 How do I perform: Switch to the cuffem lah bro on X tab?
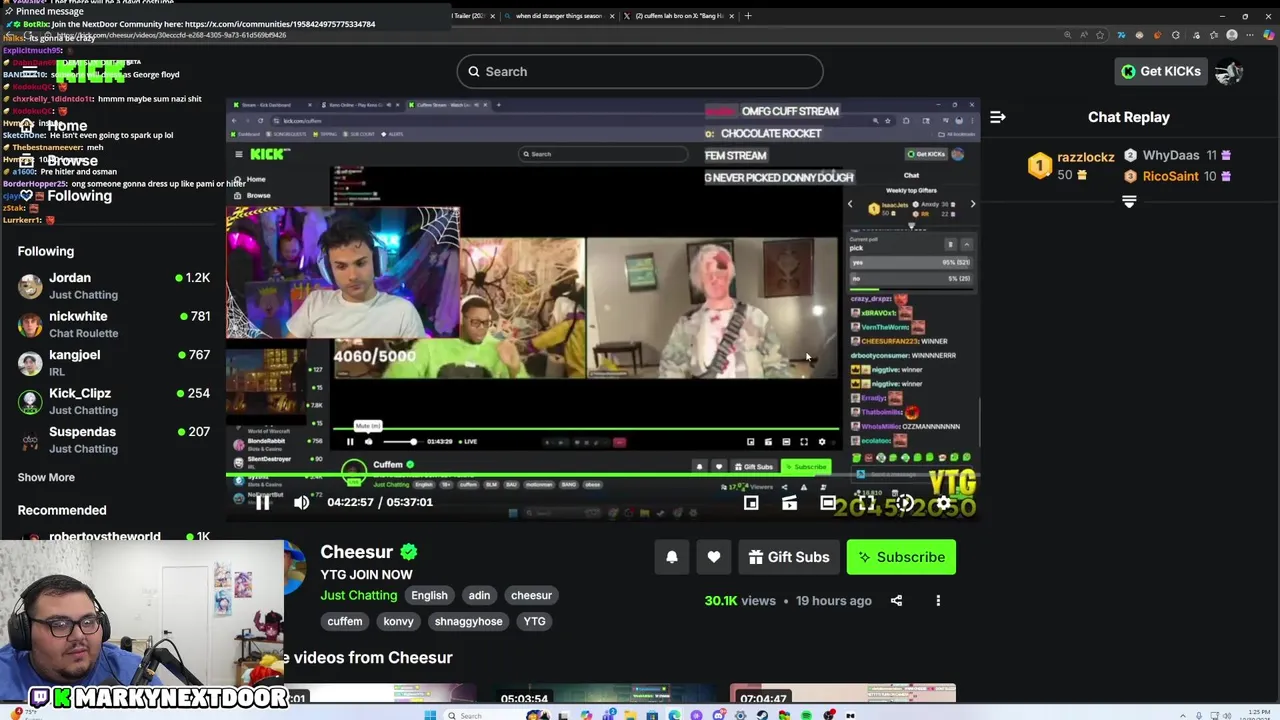pyautogui.click(x=679, y=16)
